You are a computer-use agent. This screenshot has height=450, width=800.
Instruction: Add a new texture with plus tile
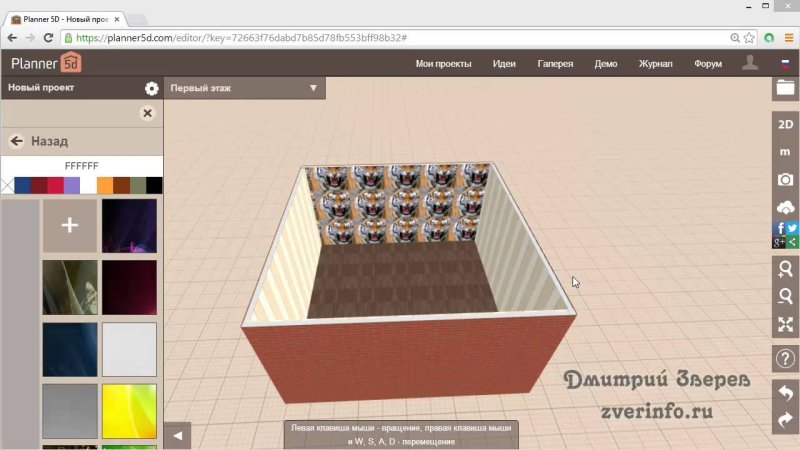coord(70,225)
